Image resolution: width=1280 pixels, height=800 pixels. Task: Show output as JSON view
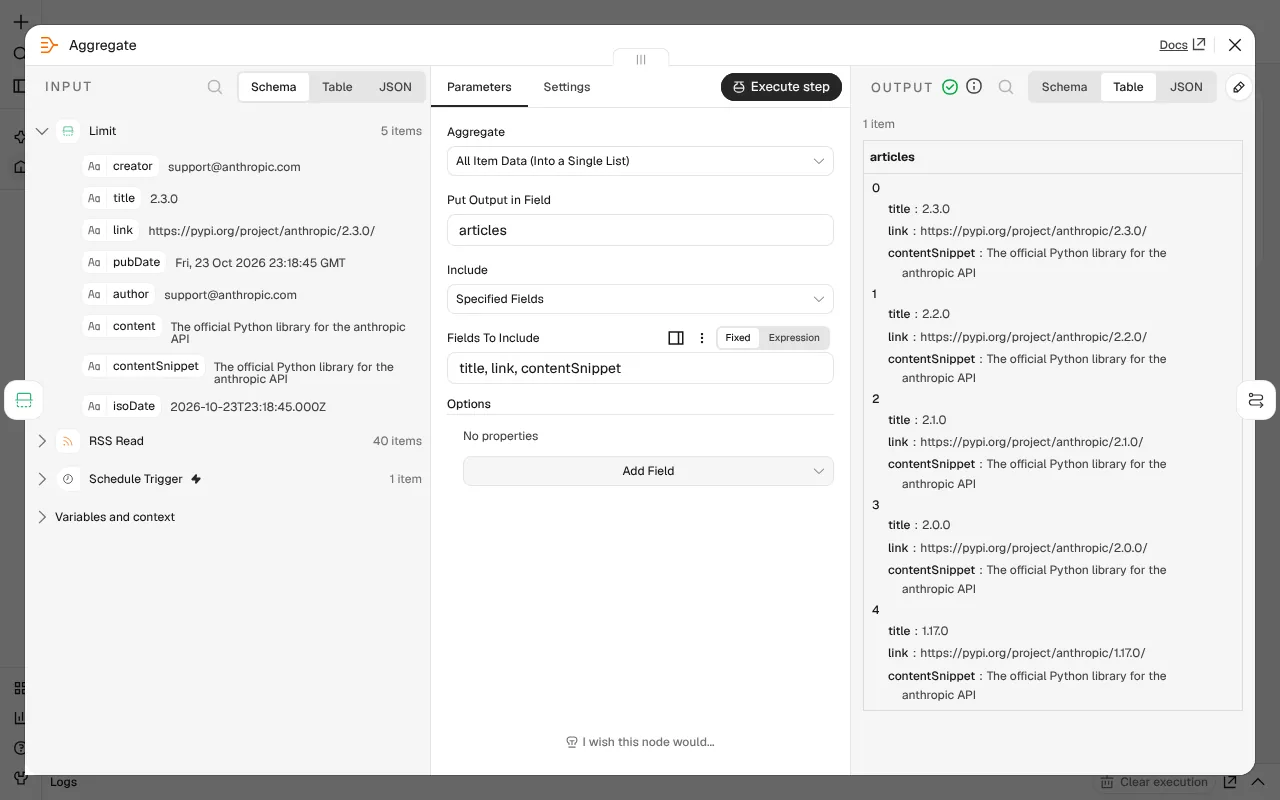[x=1186, y=87]
